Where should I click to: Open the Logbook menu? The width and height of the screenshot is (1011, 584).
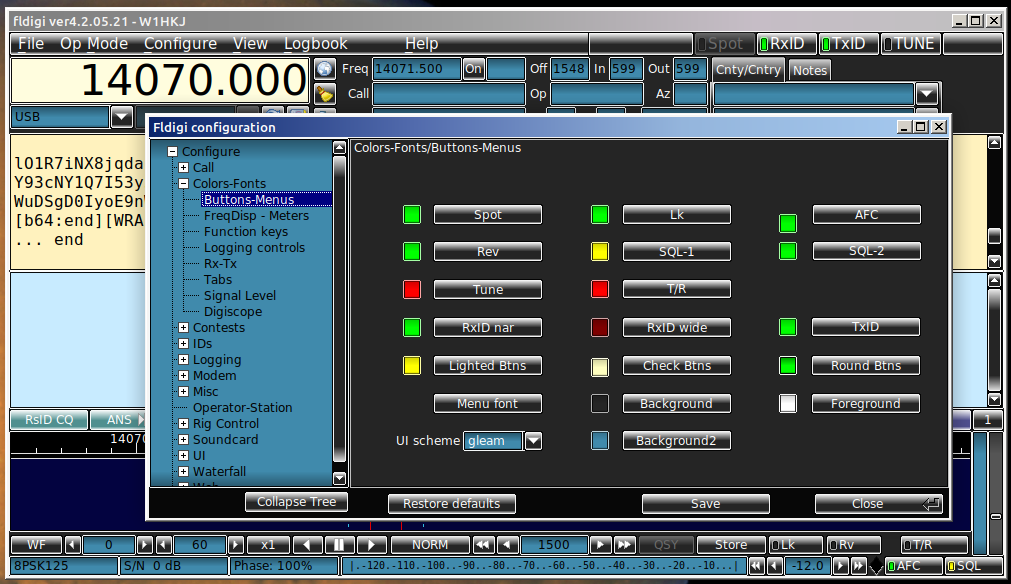(x=316, y=43)
